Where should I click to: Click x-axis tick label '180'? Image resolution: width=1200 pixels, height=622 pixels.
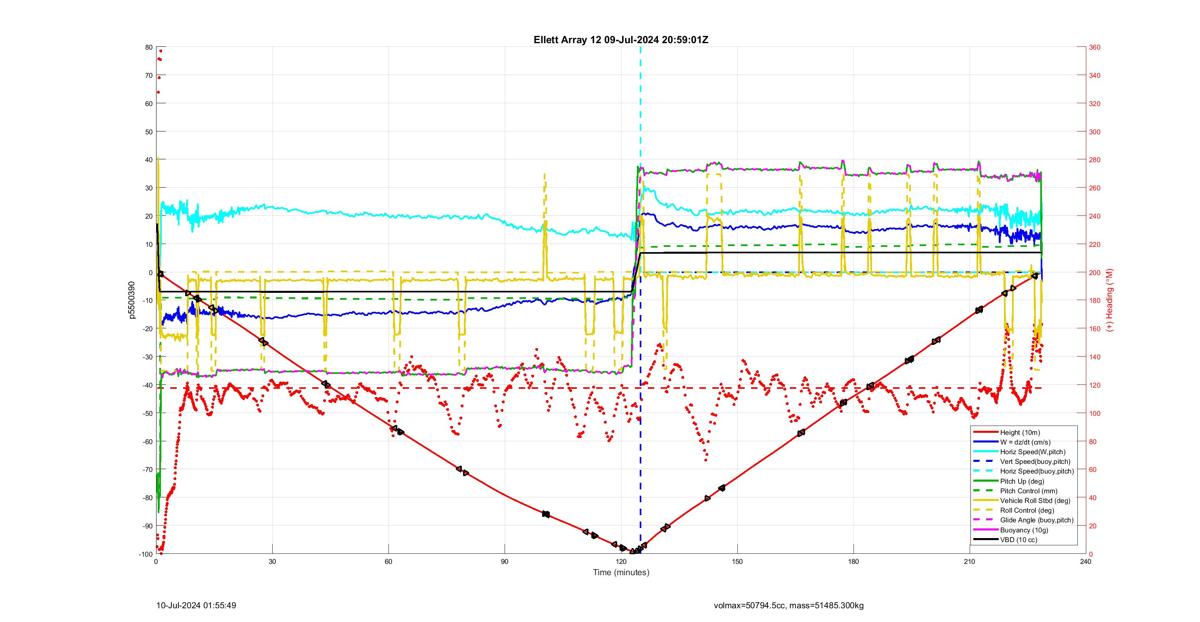[853, 562]
